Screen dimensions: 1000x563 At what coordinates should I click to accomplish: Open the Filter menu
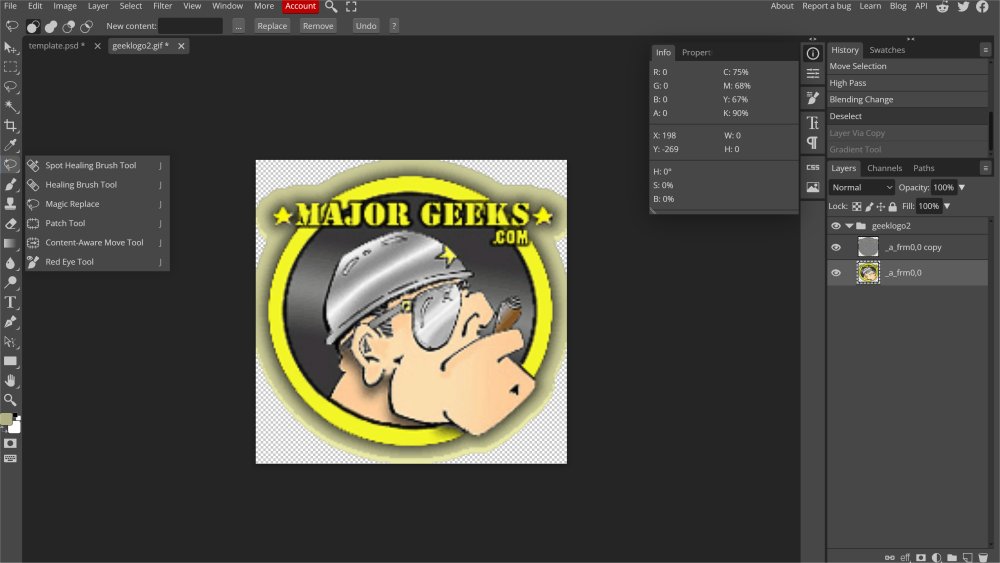tap(163, 6)
